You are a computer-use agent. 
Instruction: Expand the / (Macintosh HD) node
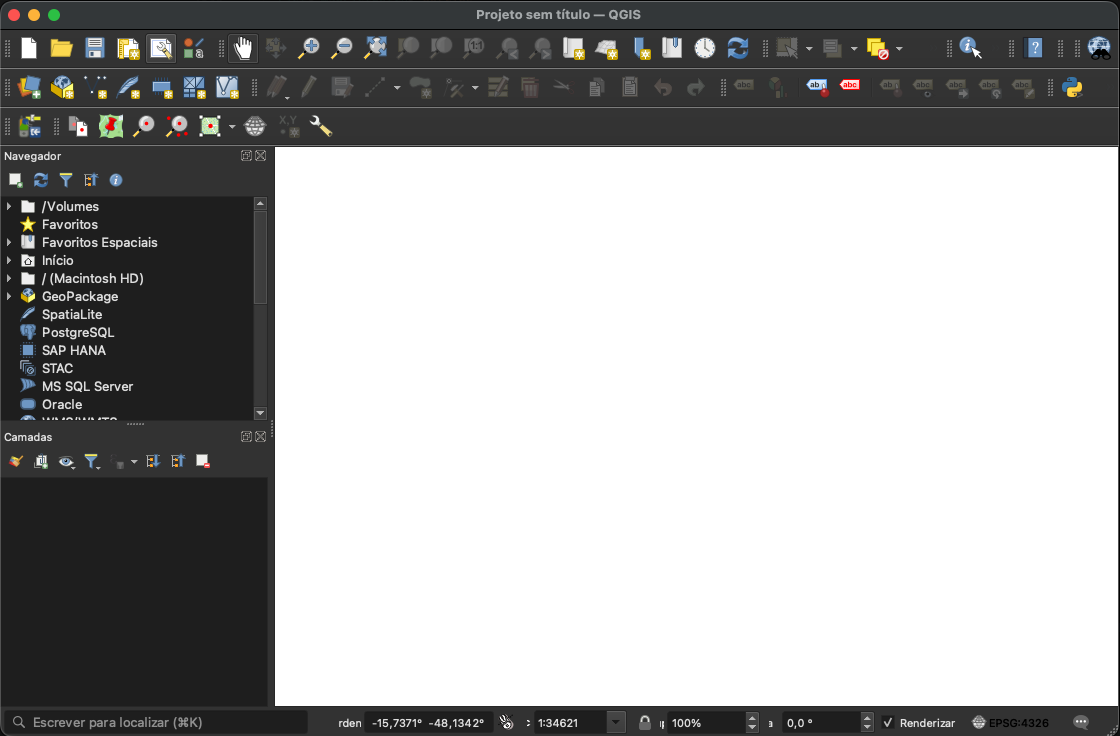pos(9,278)
